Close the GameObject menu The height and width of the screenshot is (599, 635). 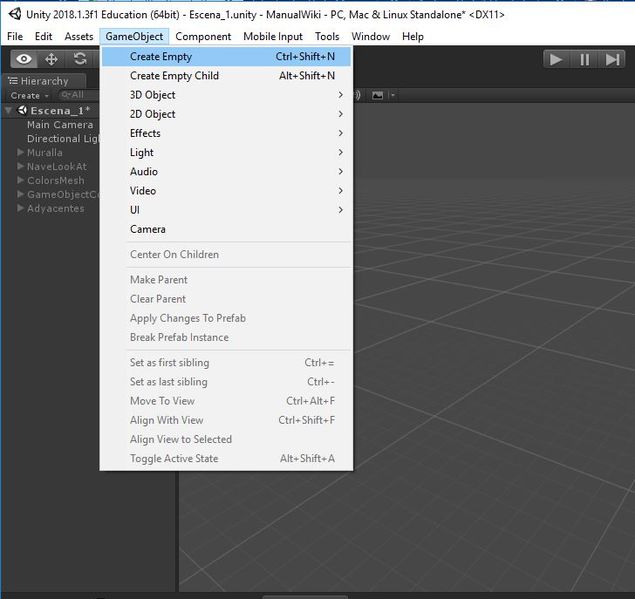point(134,36)
